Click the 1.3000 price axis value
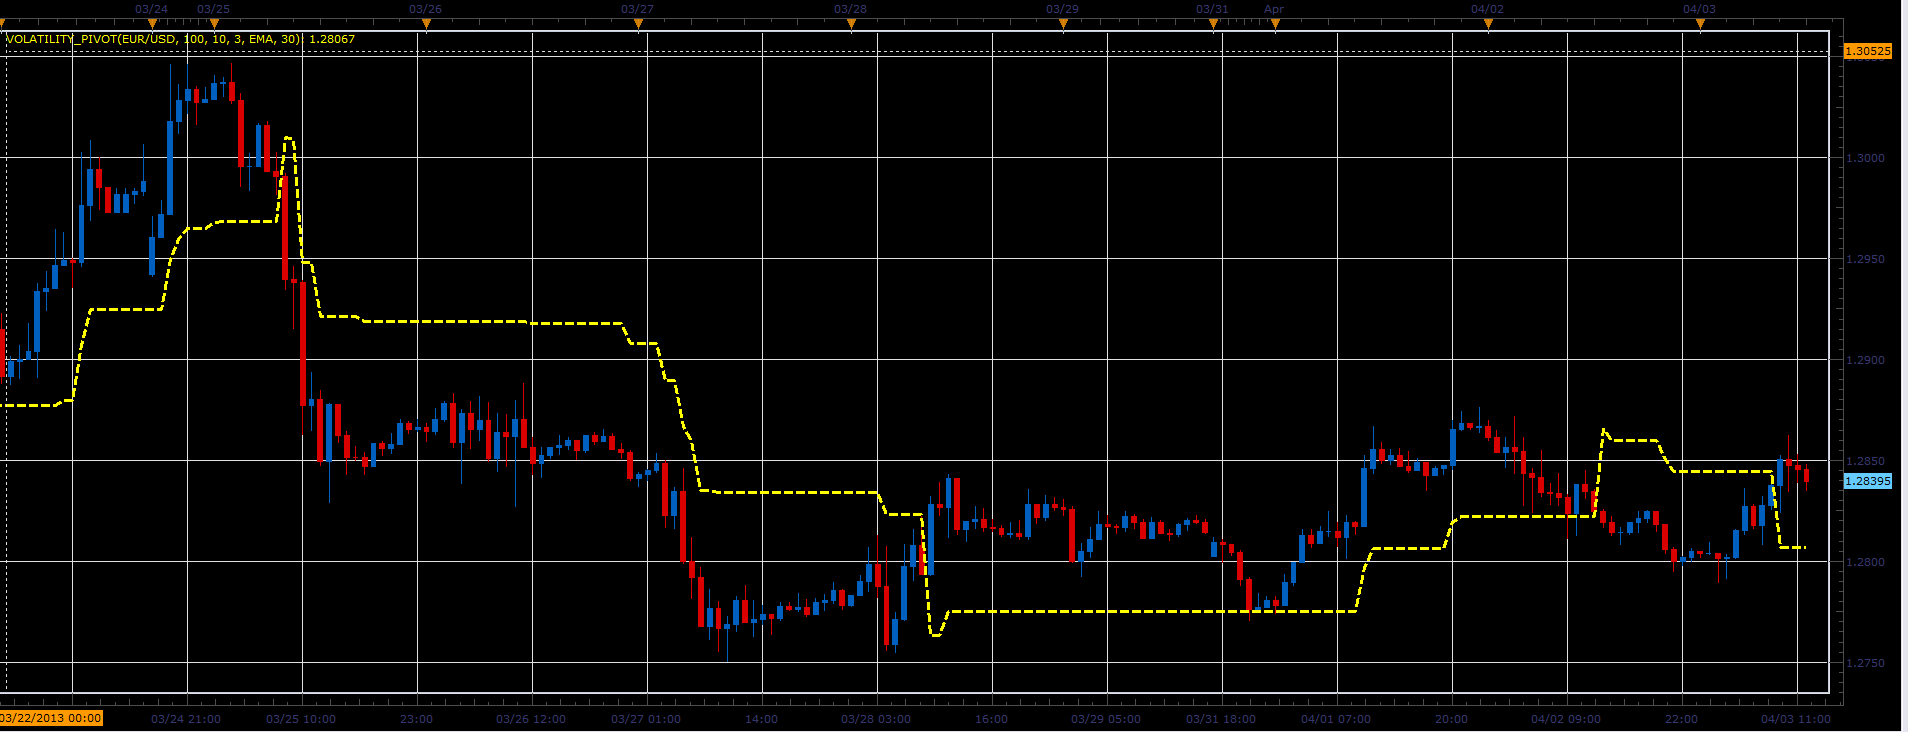This screenshot has width=1908, height=732. 1865,158
